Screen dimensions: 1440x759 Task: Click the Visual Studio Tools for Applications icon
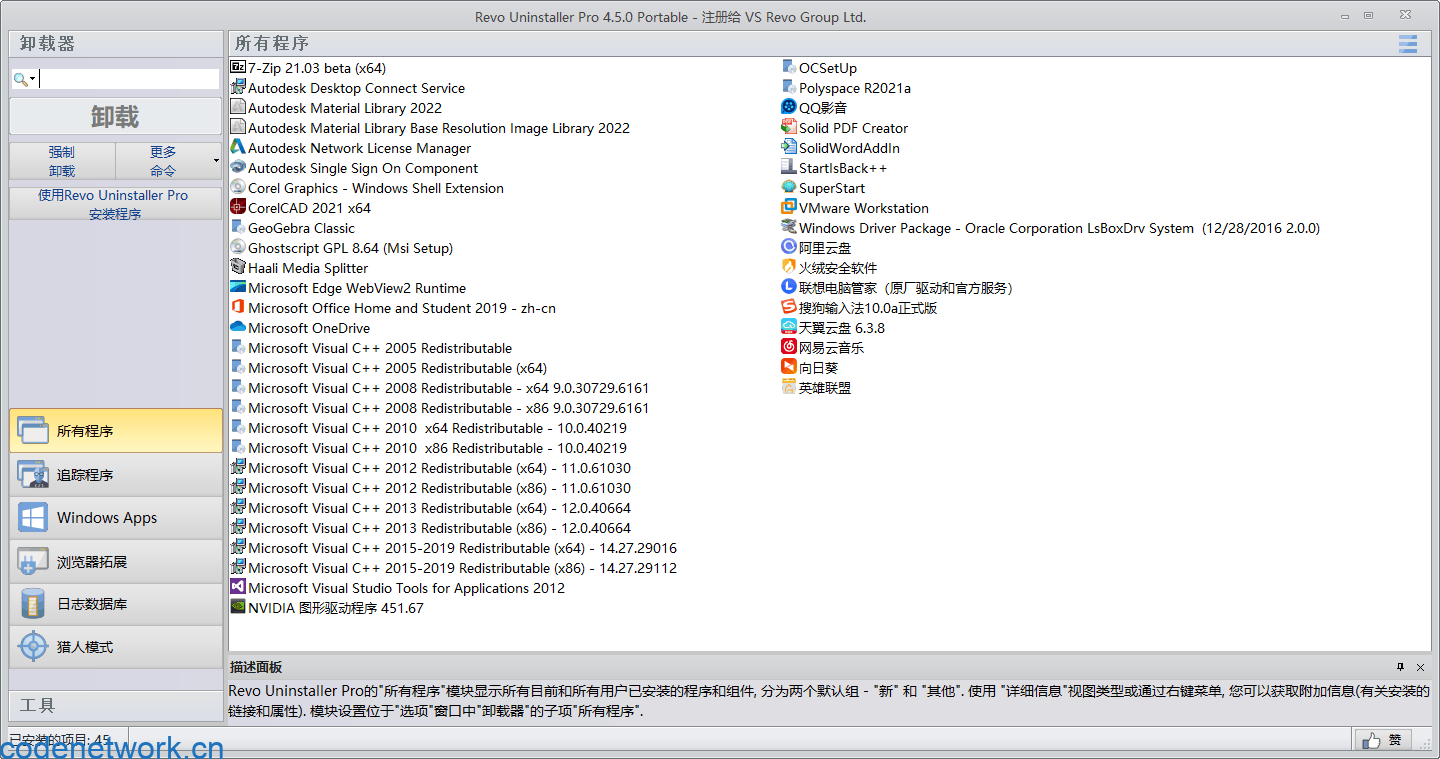coord(238,588)
